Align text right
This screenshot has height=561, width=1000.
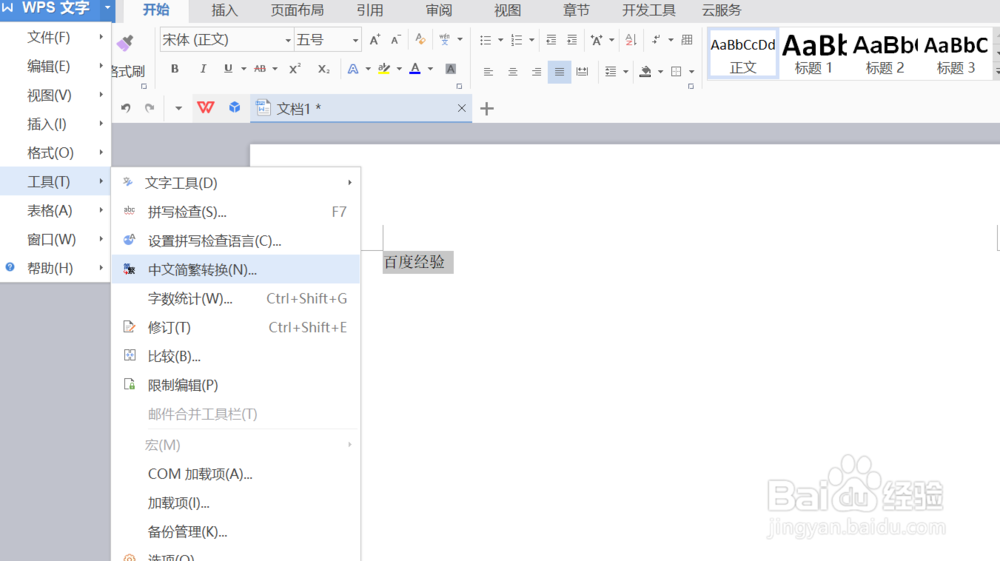click(x=536, y=71)
